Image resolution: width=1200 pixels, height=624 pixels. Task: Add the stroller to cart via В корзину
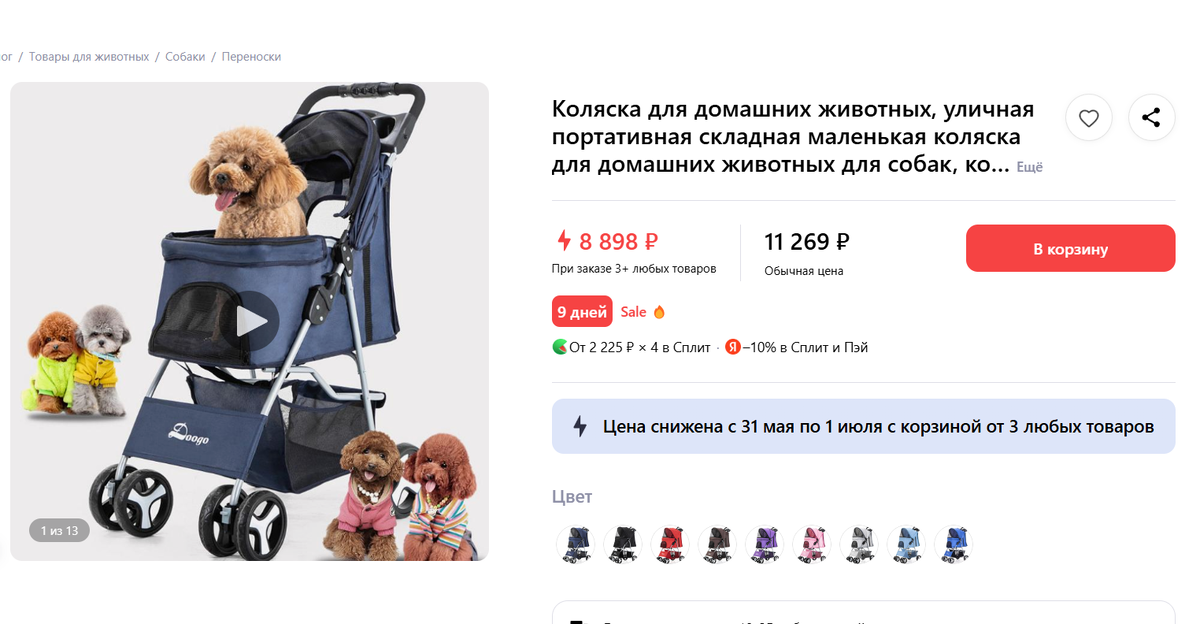click(1069, 248)
